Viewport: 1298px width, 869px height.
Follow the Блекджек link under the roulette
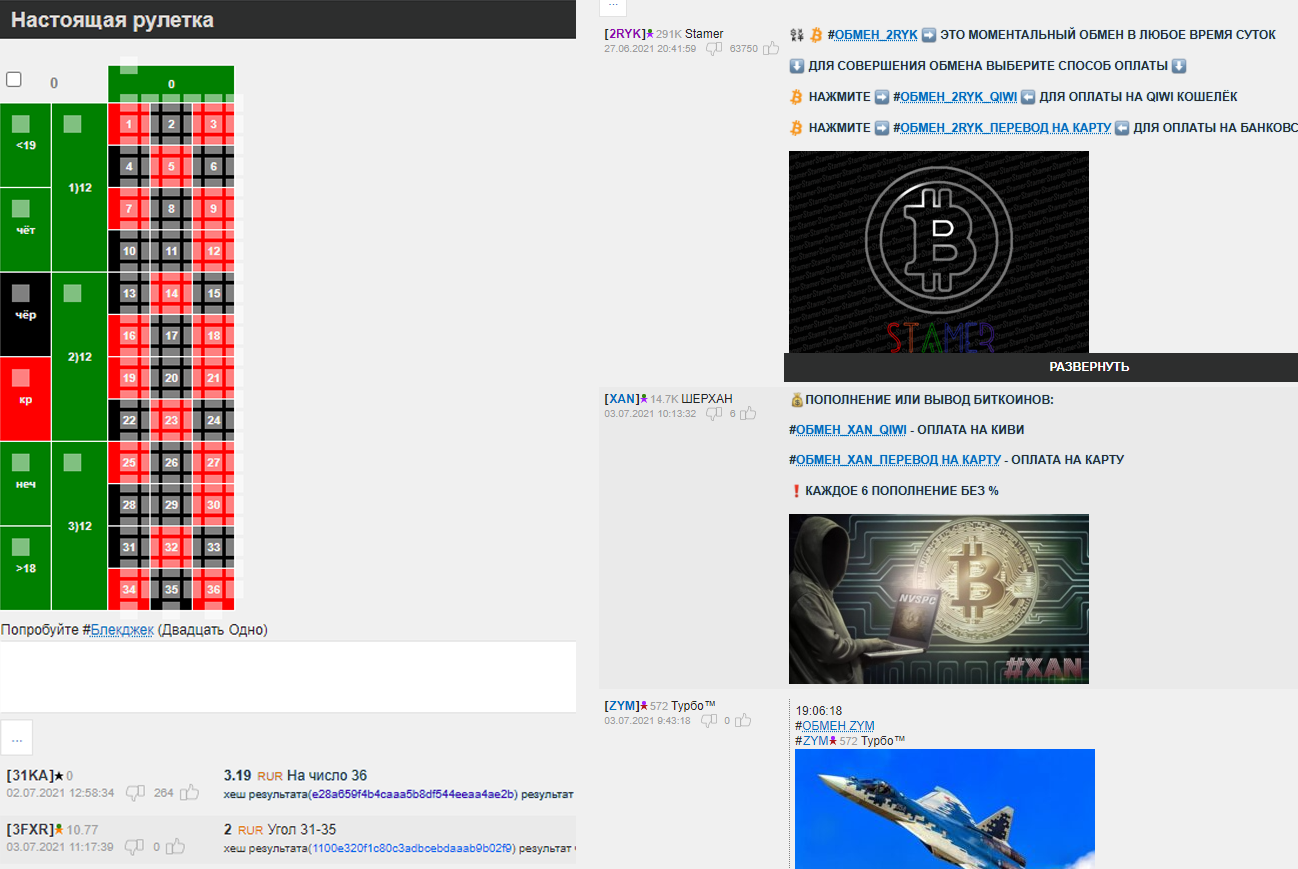click(x=122, y=630)
